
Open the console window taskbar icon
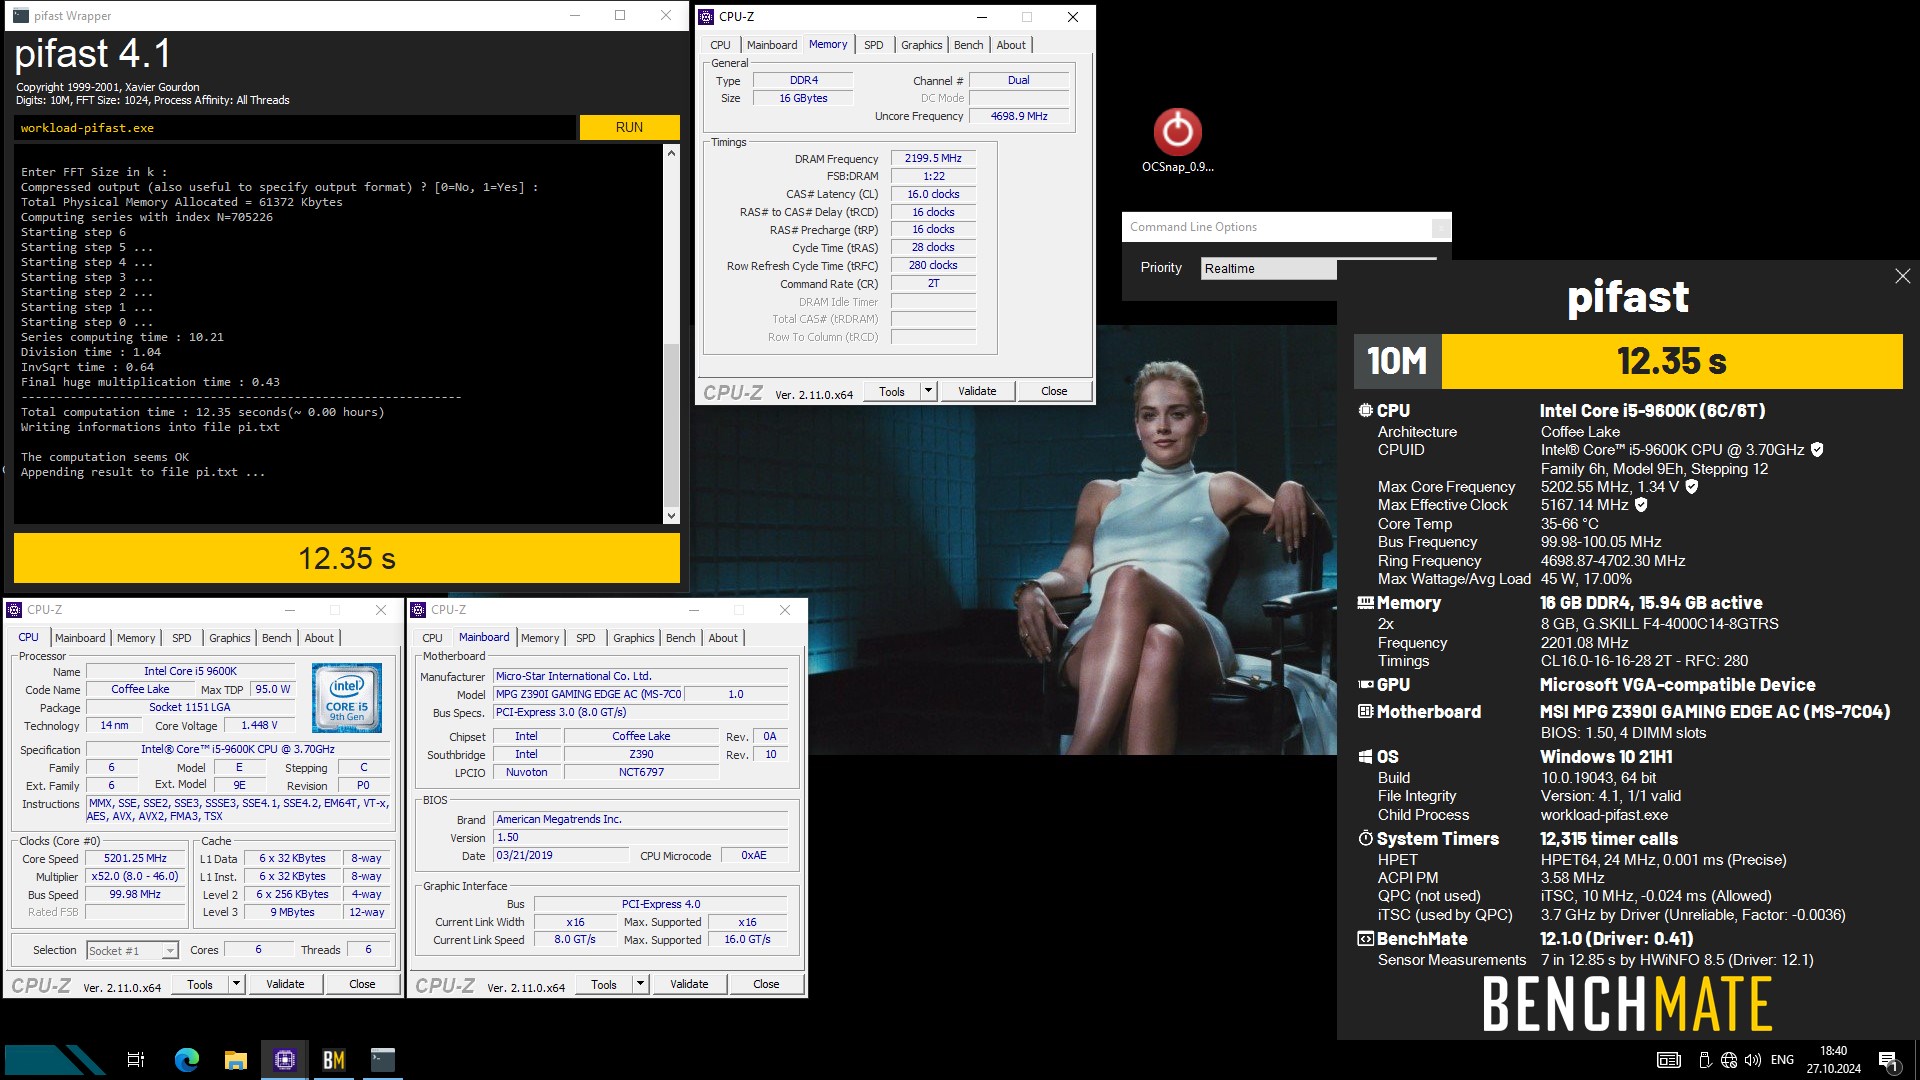click(383, 1059)
